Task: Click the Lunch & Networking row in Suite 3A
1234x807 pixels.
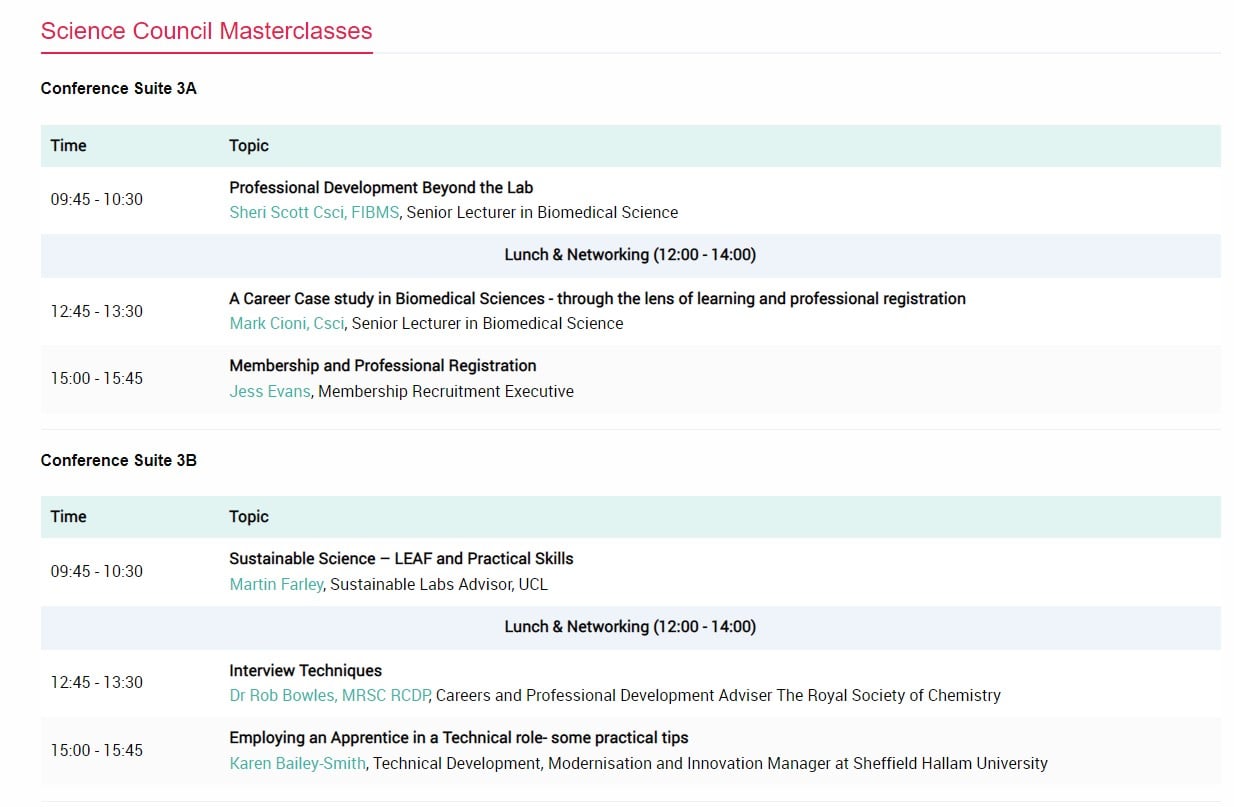Action: tap(630, 255)
